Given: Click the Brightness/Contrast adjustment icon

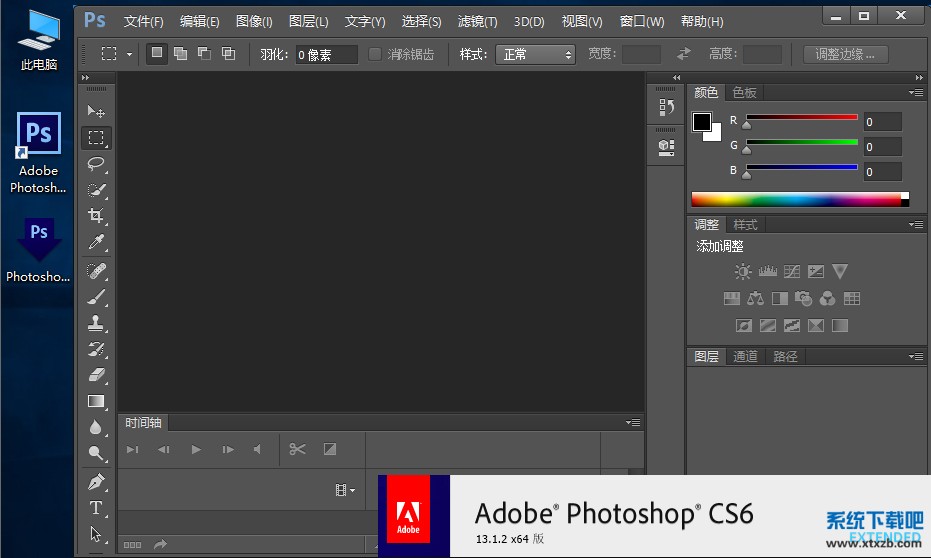Looking at the screenshot, I should click(x=742, y=271).
